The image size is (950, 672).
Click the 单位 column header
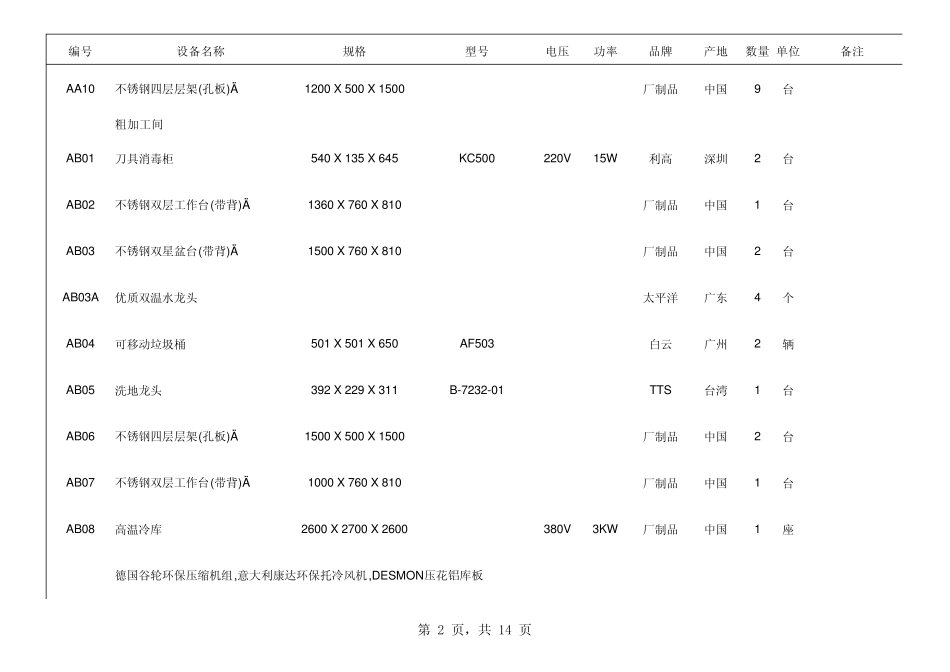(788, 52)
